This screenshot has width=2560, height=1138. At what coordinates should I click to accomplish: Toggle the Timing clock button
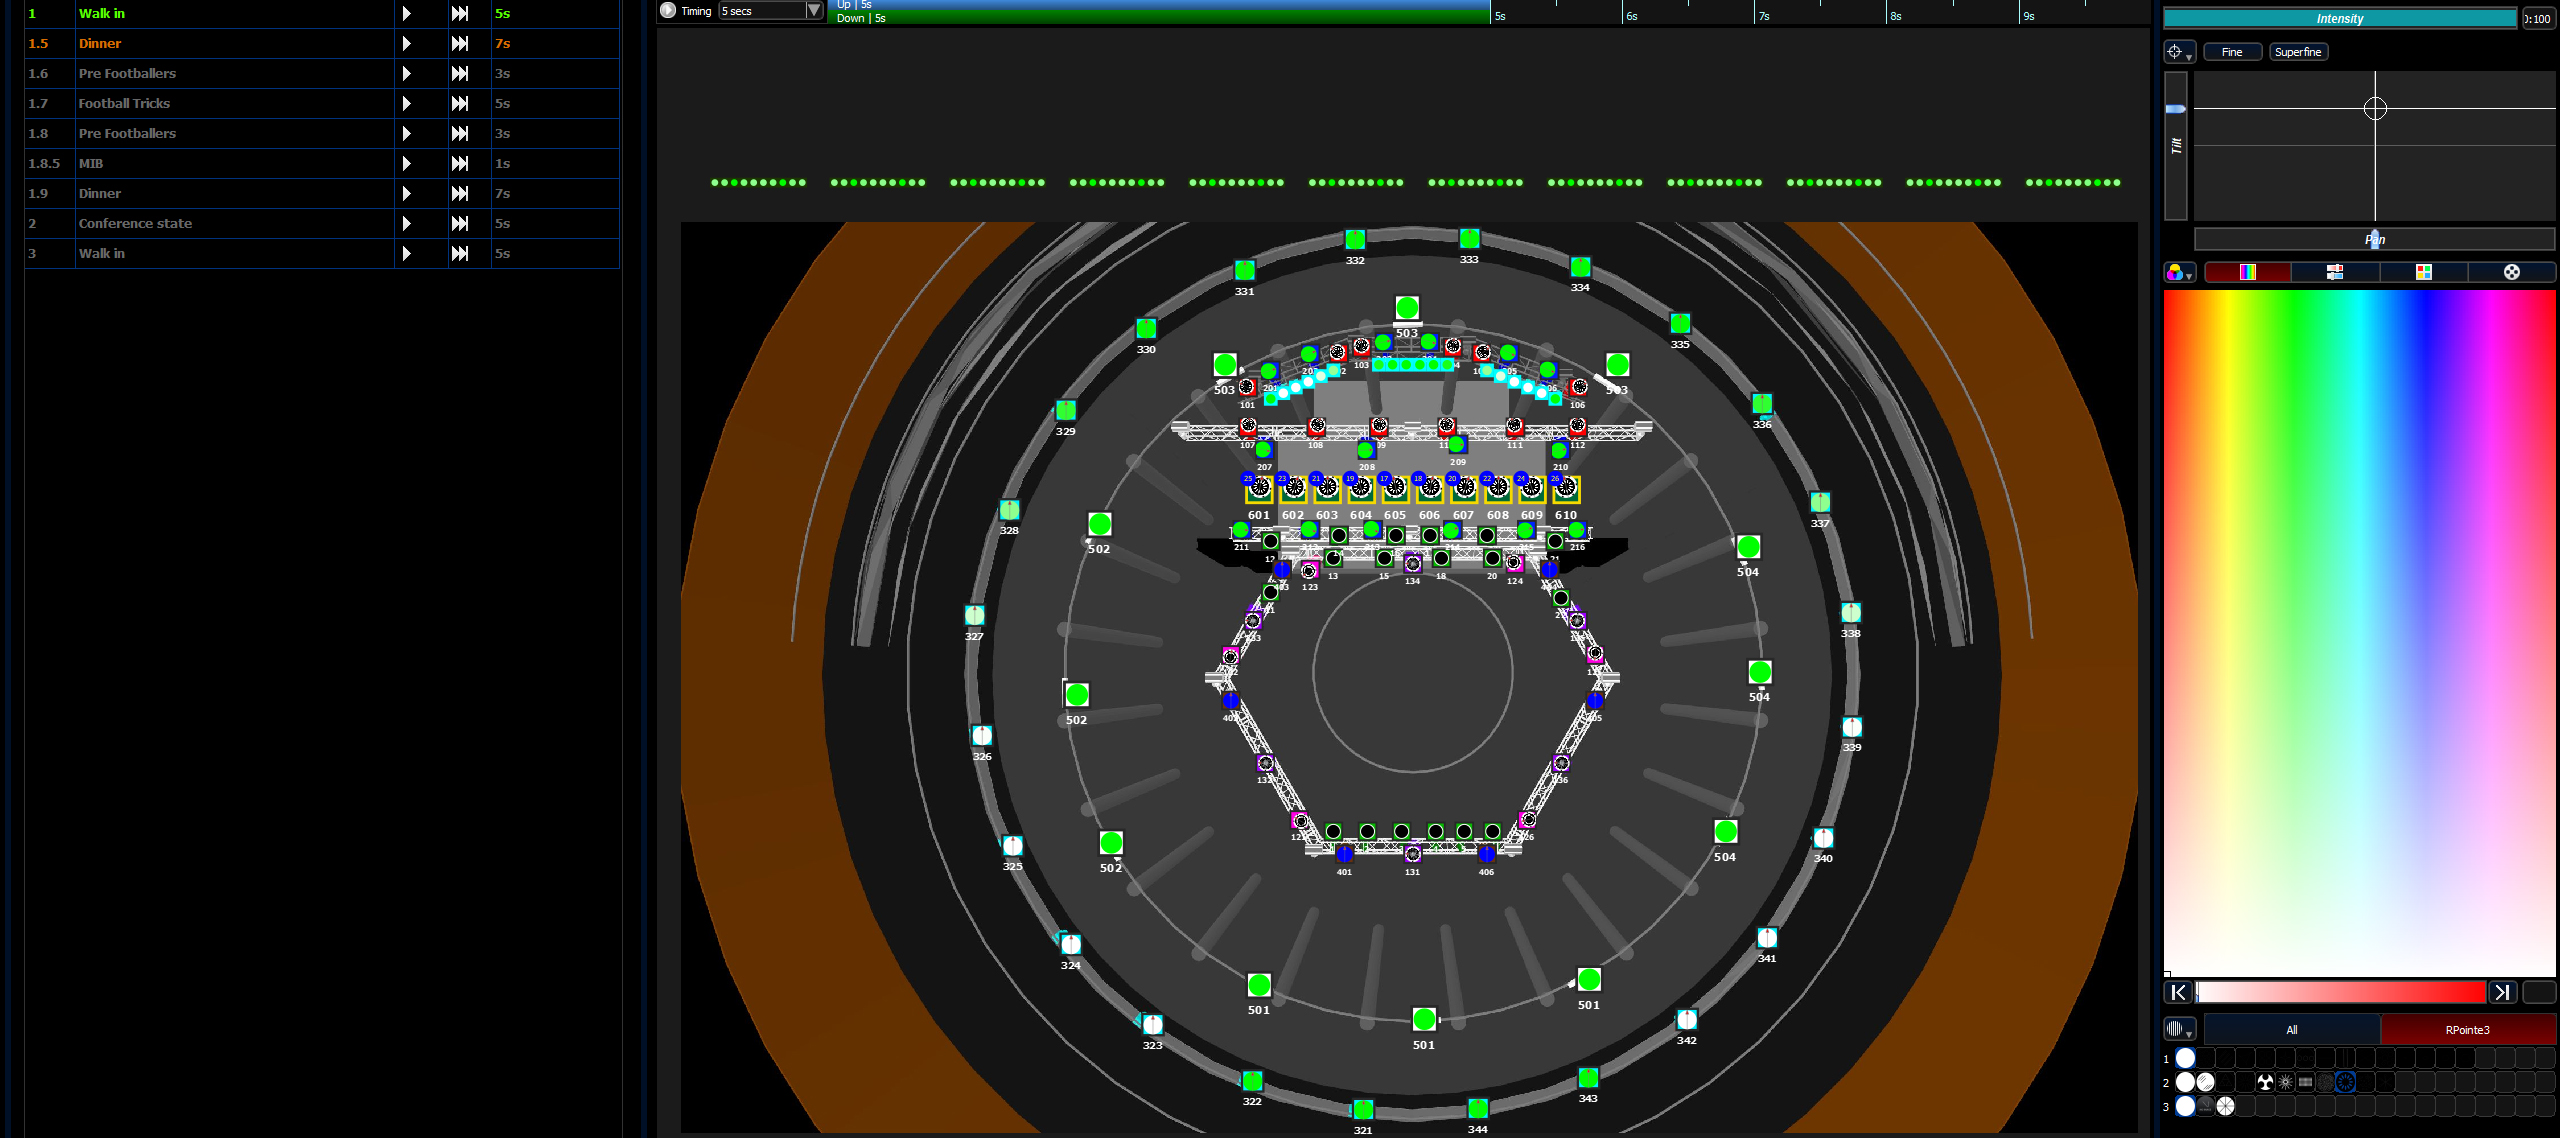click(x=668, y=11)
